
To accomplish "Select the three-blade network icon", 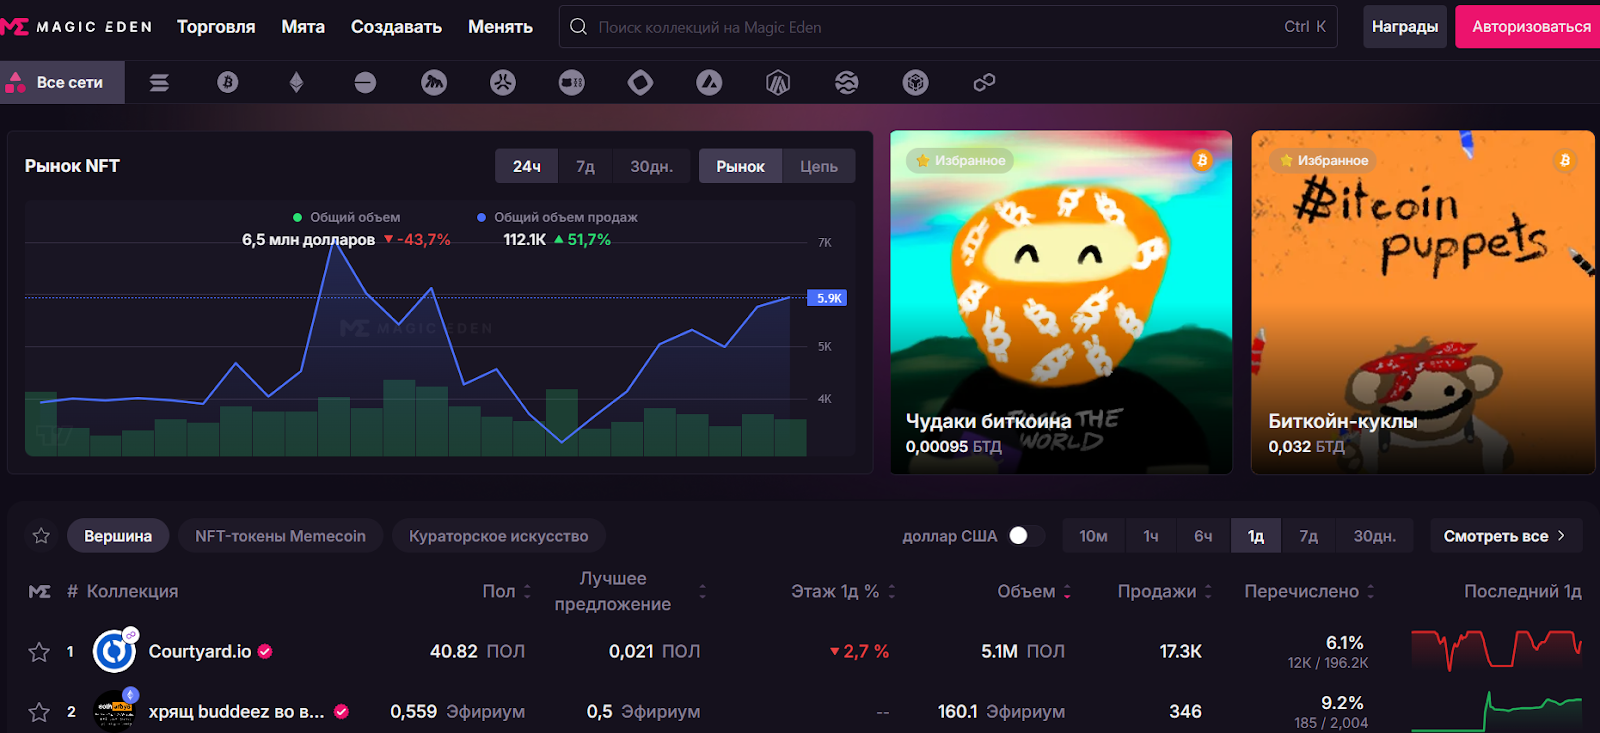I will (x=503, y=83).
